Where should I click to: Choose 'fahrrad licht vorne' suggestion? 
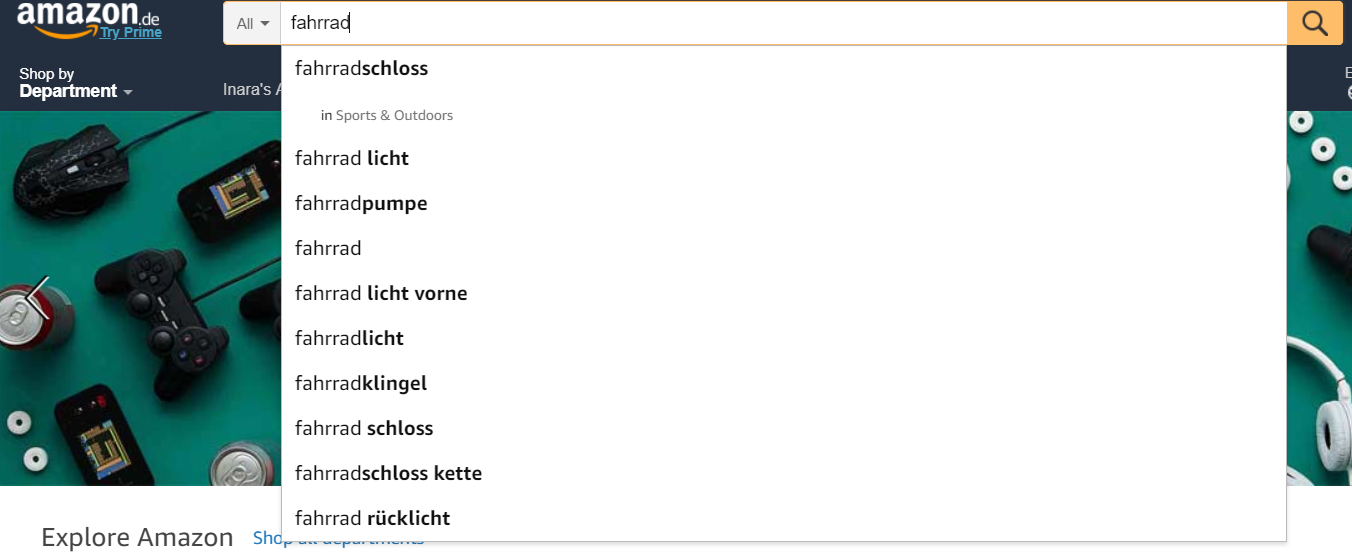(x=381, y=293)
